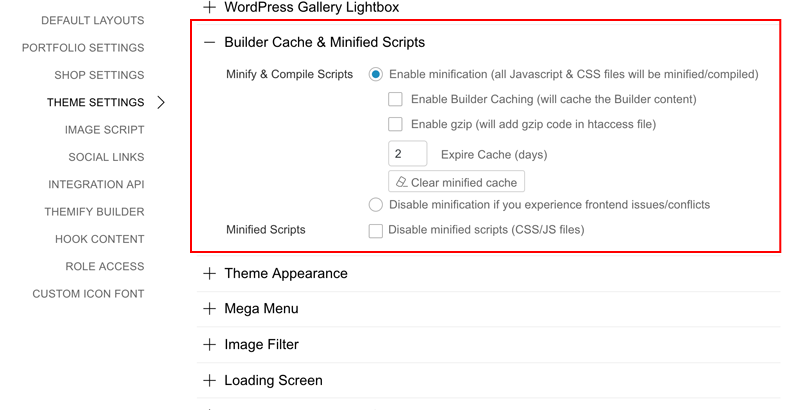Enable Builder Caching checkbox
Image resolution: width=800 pixels, height=410 pixels.
click(x=395, y=99)
